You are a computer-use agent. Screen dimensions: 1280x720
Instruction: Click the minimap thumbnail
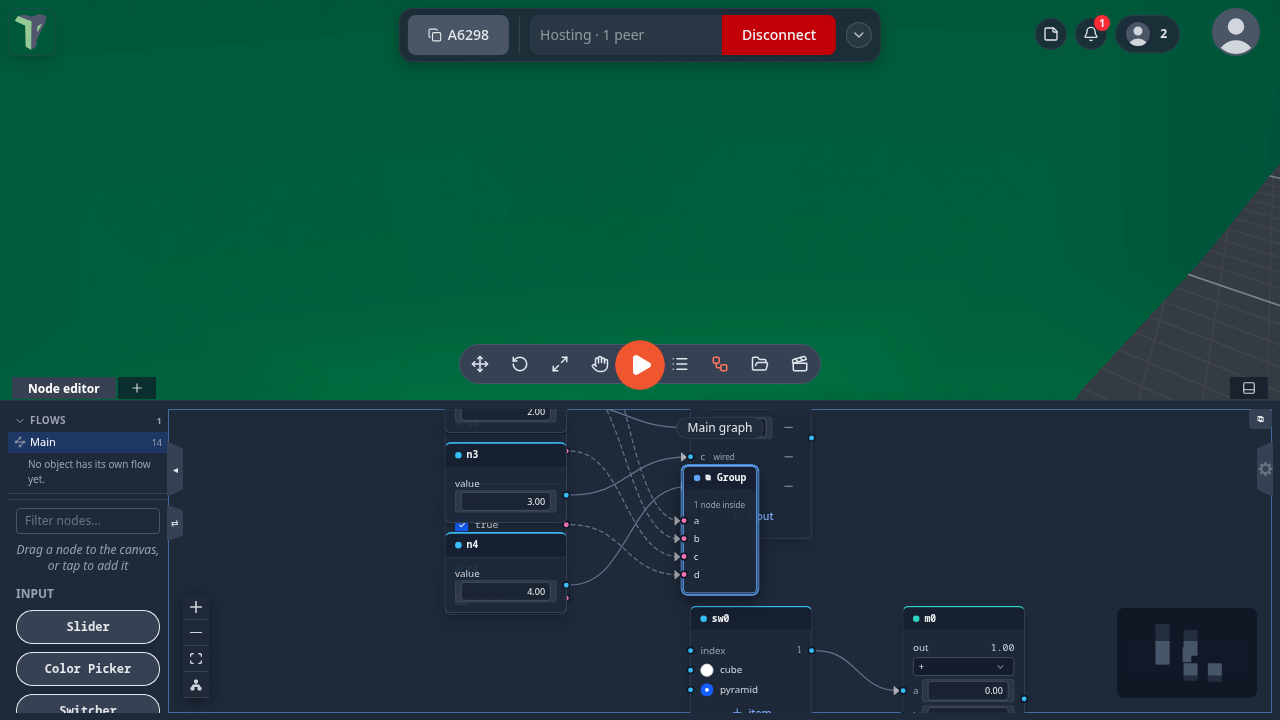click(x=1187, y=653)
